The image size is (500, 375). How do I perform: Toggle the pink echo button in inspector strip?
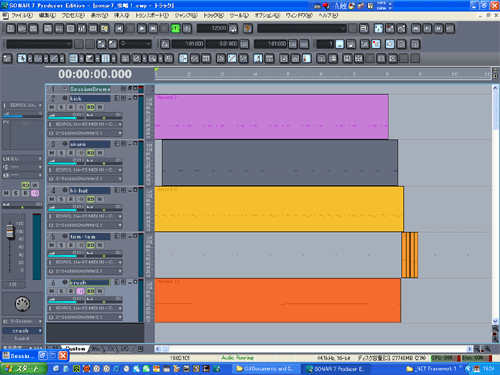click(35, 193)
